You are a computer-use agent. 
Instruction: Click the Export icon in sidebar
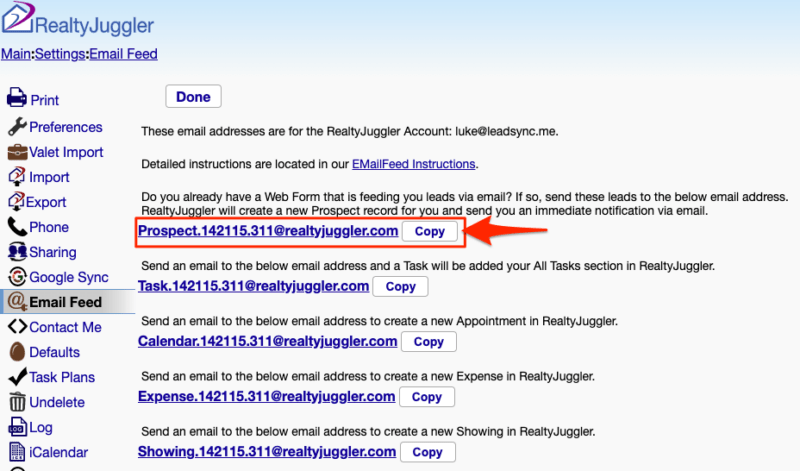pyautogui.click(x=16, y=202)
